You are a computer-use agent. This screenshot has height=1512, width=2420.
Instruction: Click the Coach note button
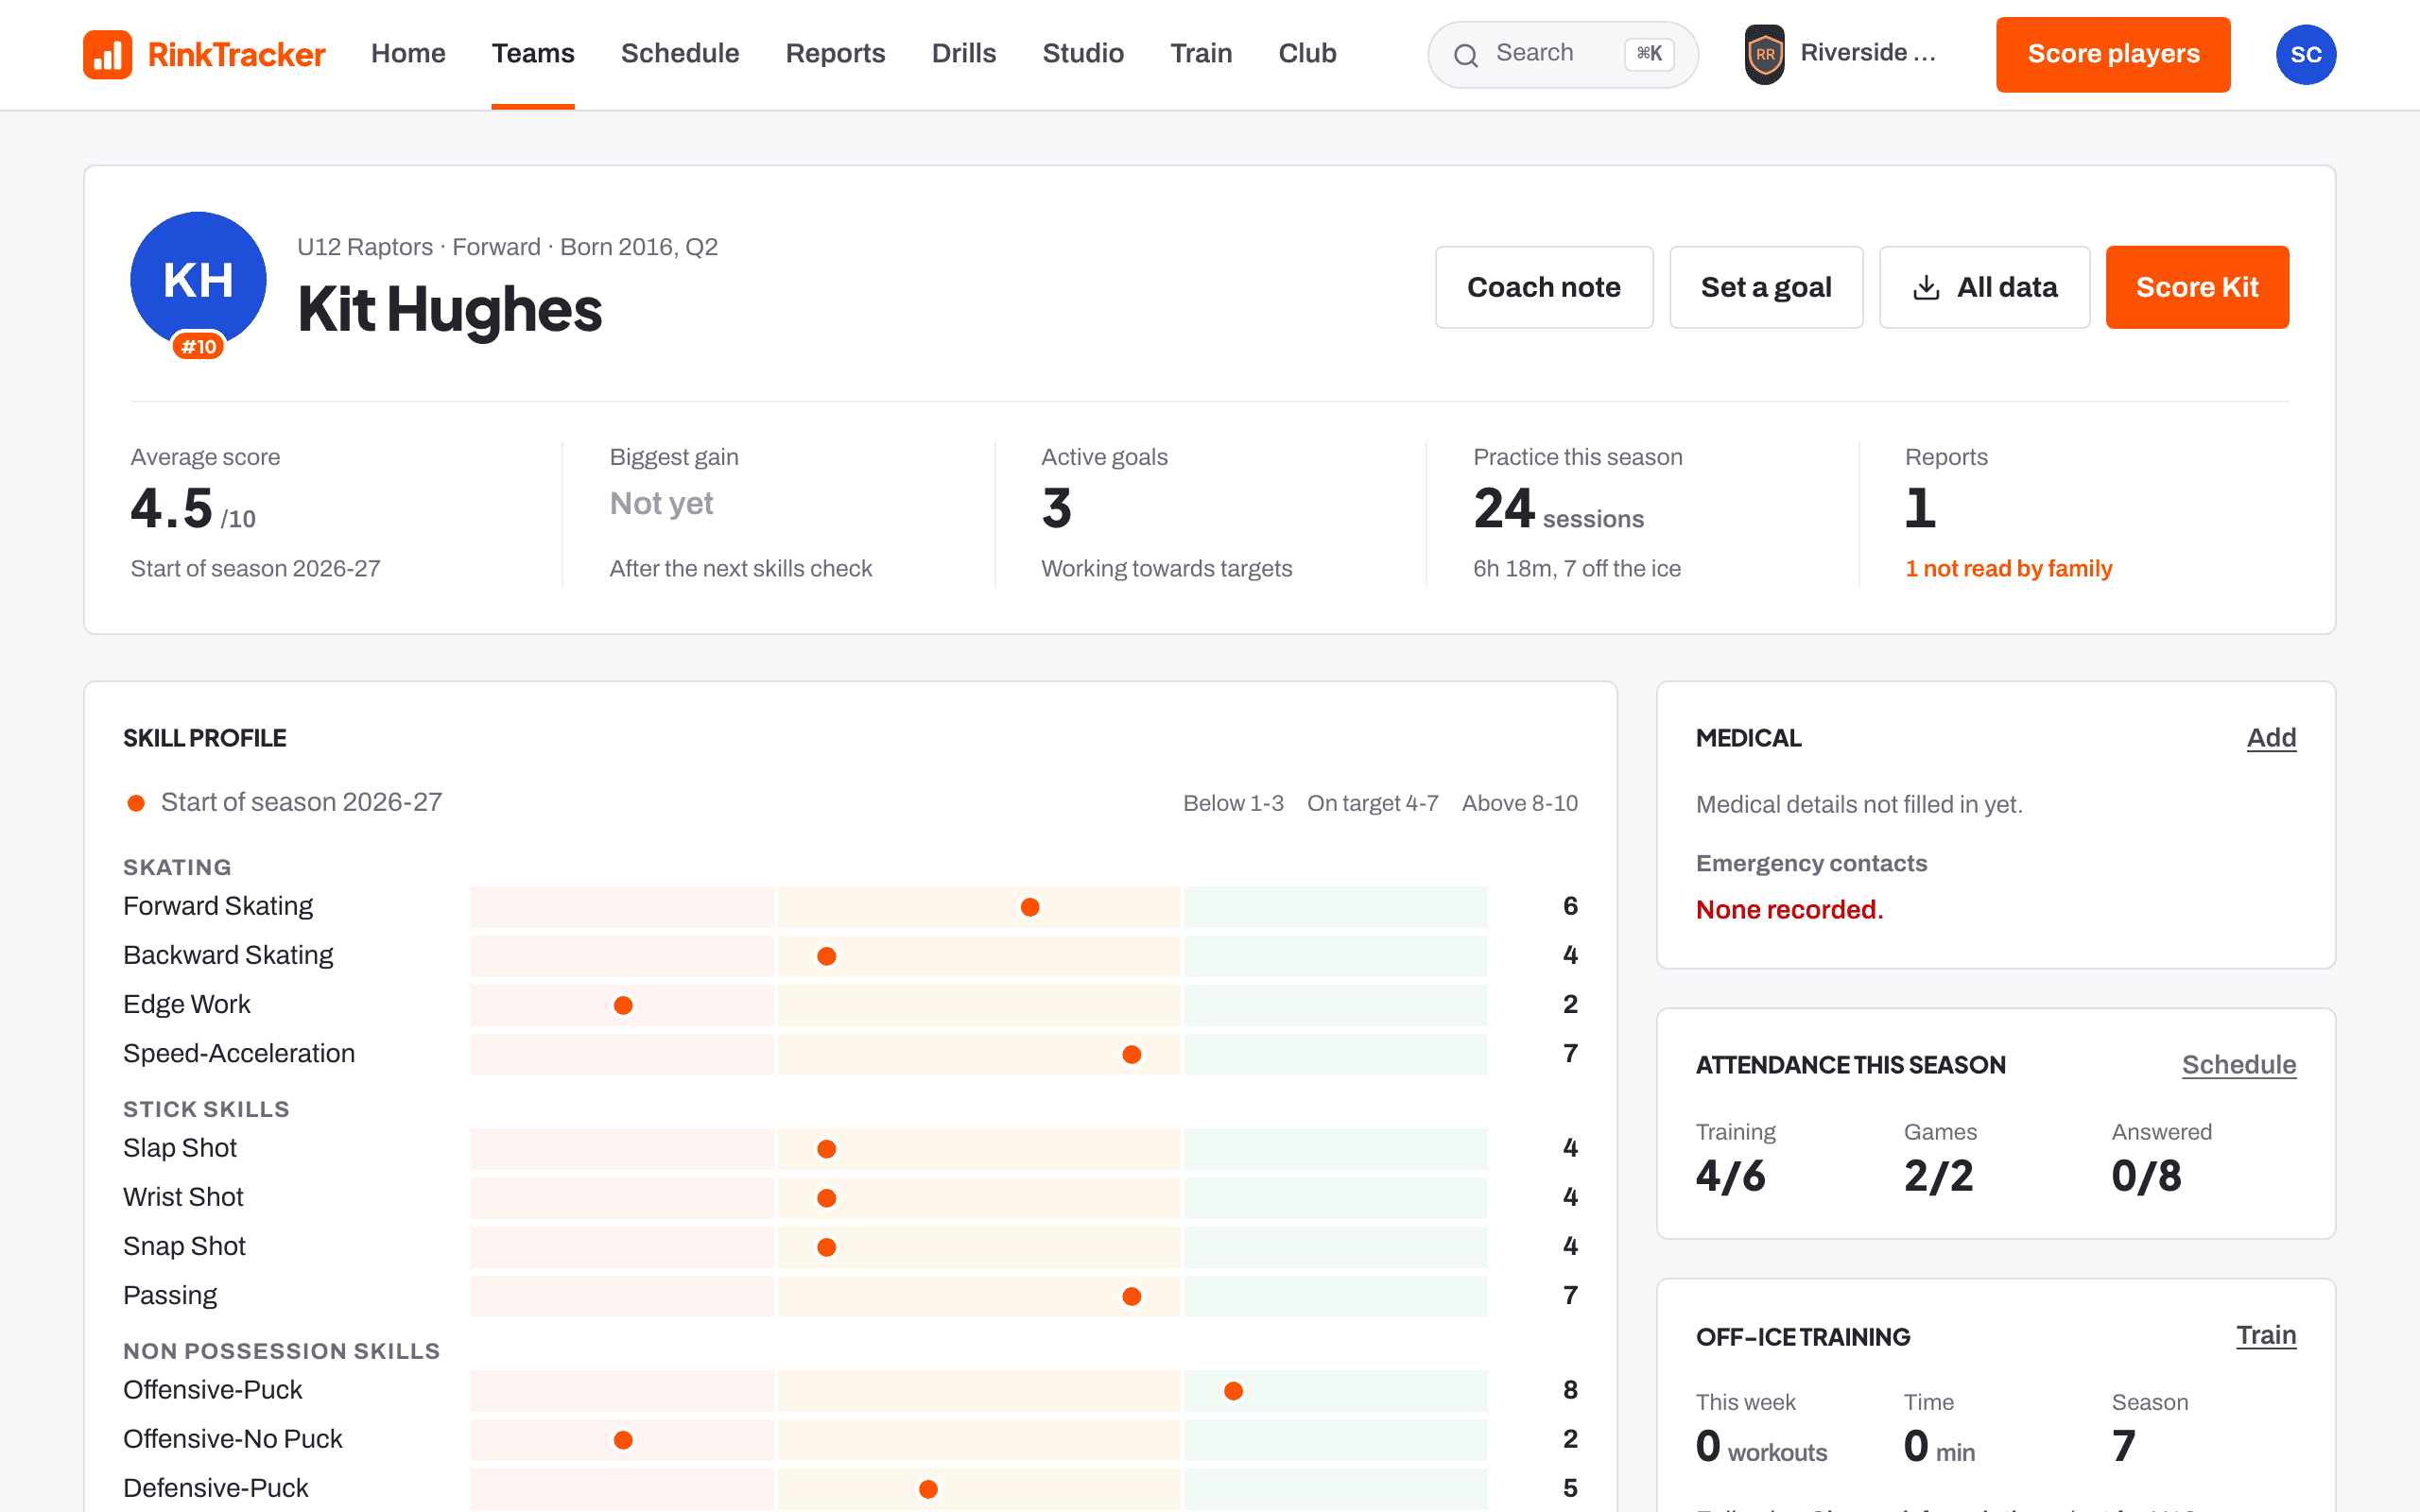[x=1544, y=287]
